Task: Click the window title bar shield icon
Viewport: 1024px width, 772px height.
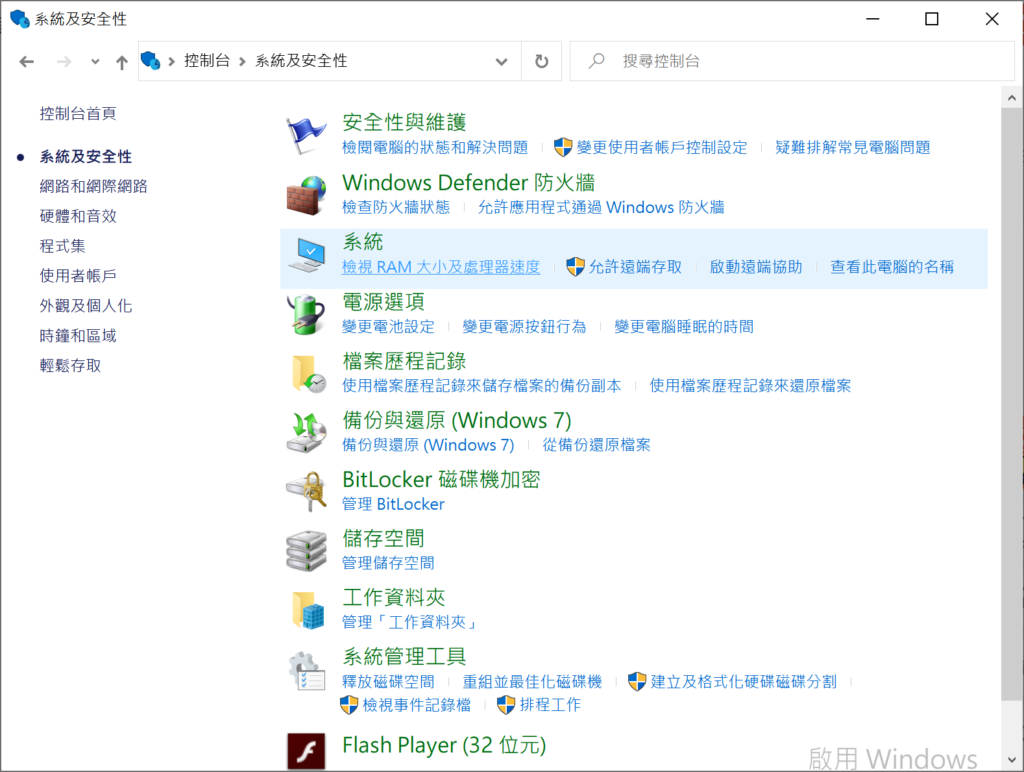Action: pos(20,19)
